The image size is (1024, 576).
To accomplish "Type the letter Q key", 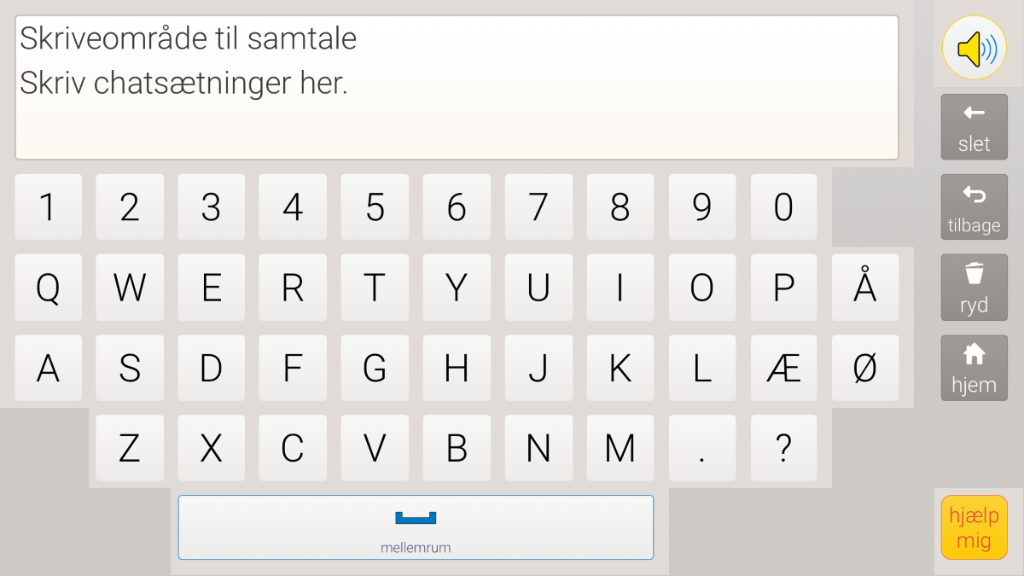I will coord(48,288).
